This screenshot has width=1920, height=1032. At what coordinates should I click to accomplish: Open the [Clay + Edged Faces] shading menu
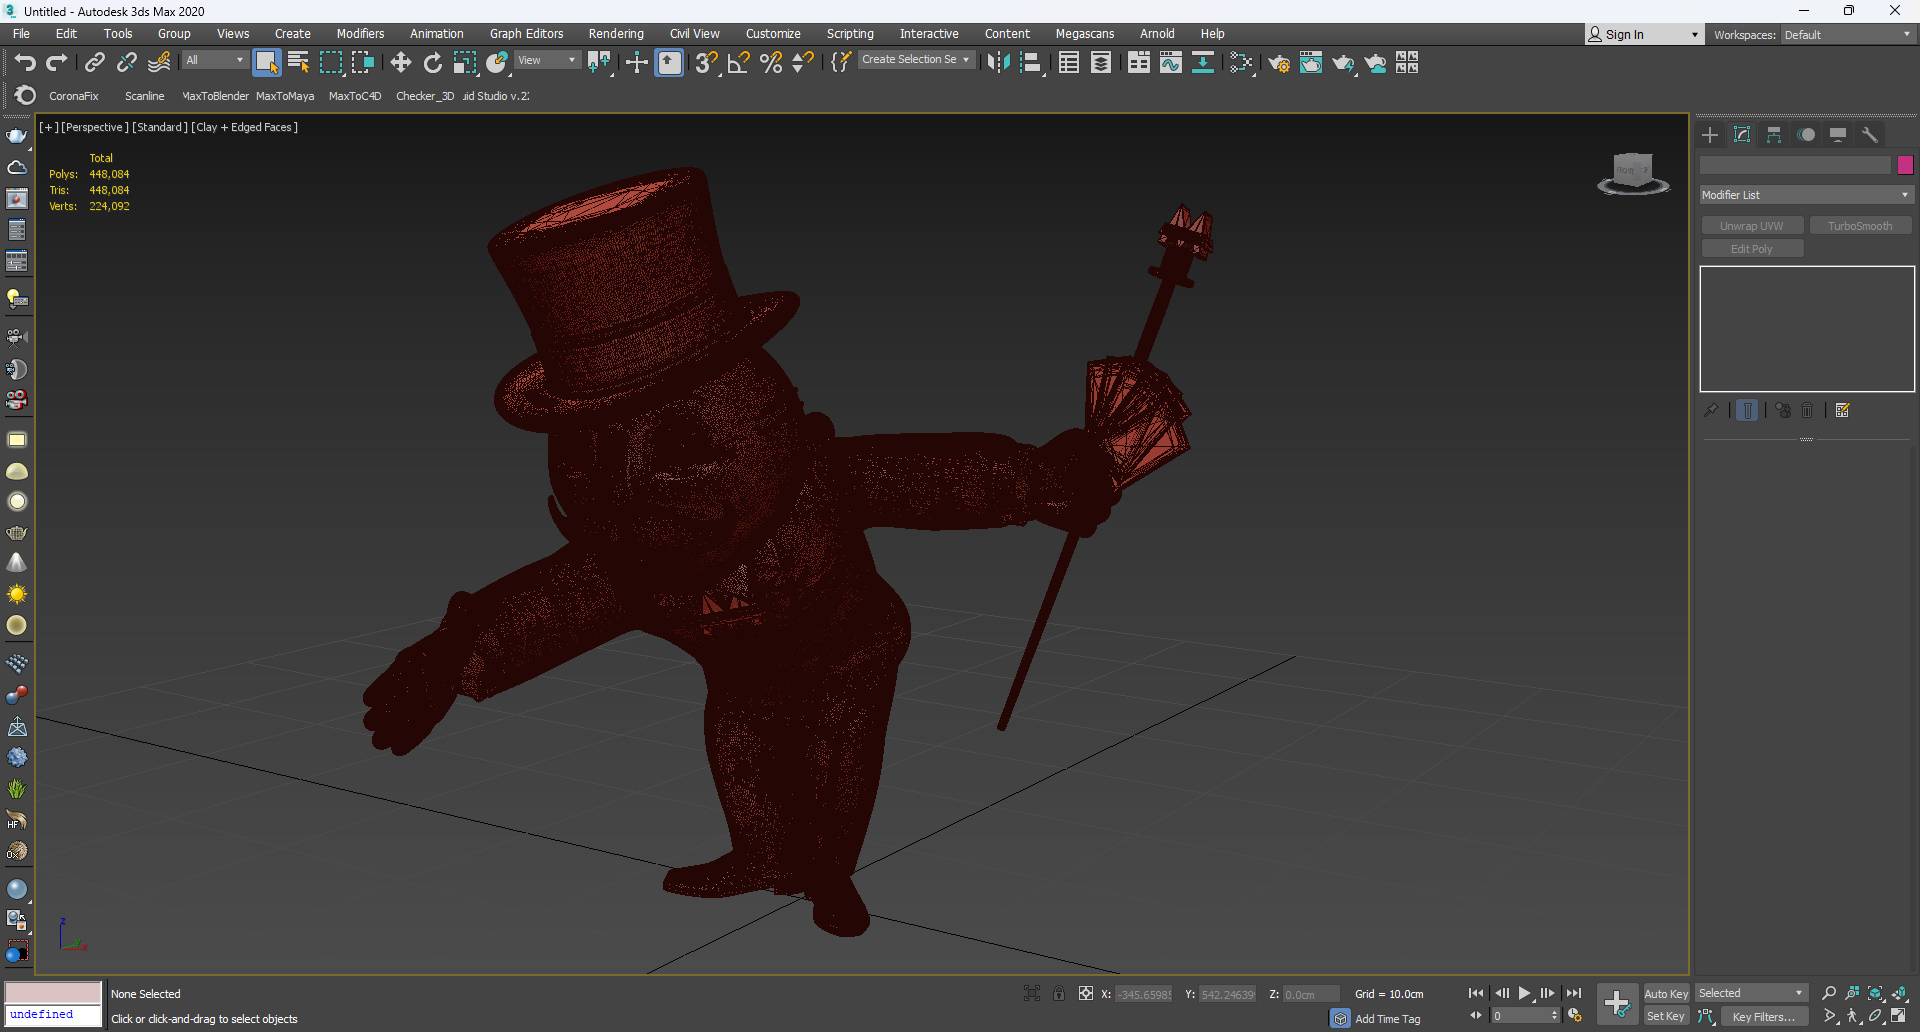[245, 127]
